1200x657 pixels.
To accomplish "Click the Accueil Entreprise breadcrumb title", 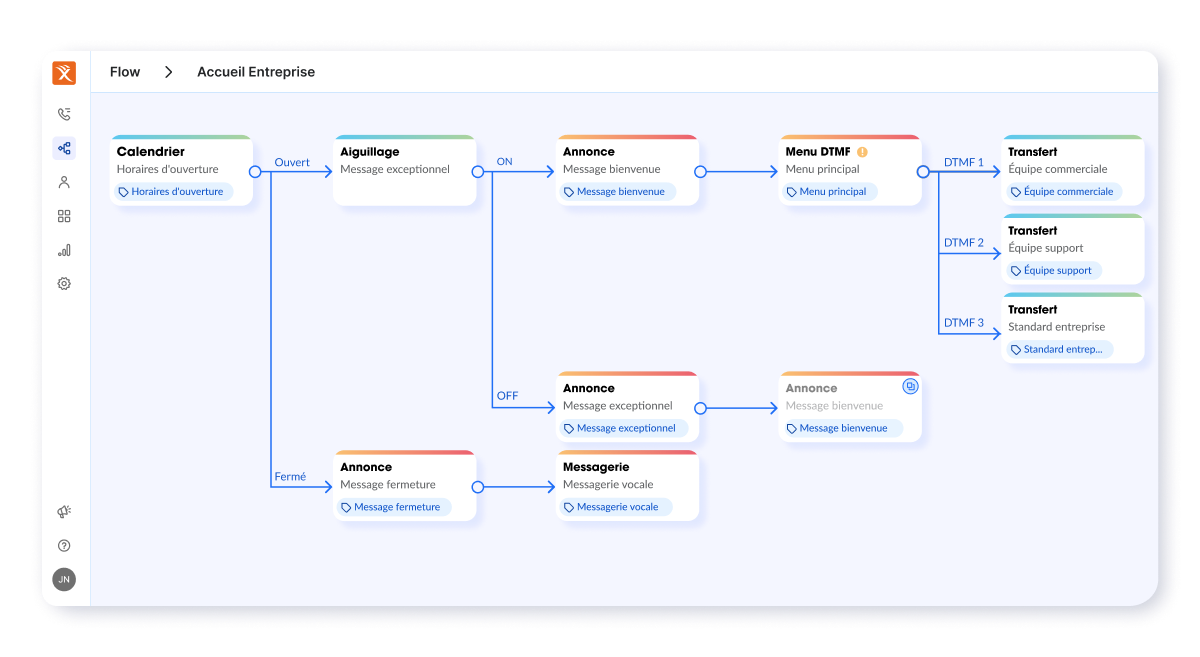I will pyautogui.click(x=256, y=72).
